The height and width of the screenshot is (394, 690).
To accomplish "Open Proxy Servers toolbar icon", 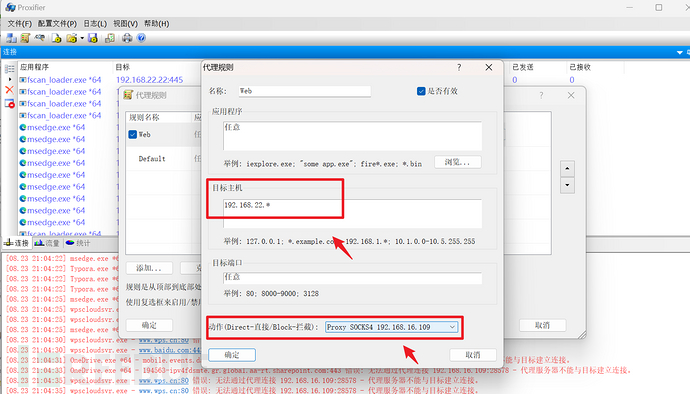I will click(x=11, y=38).
